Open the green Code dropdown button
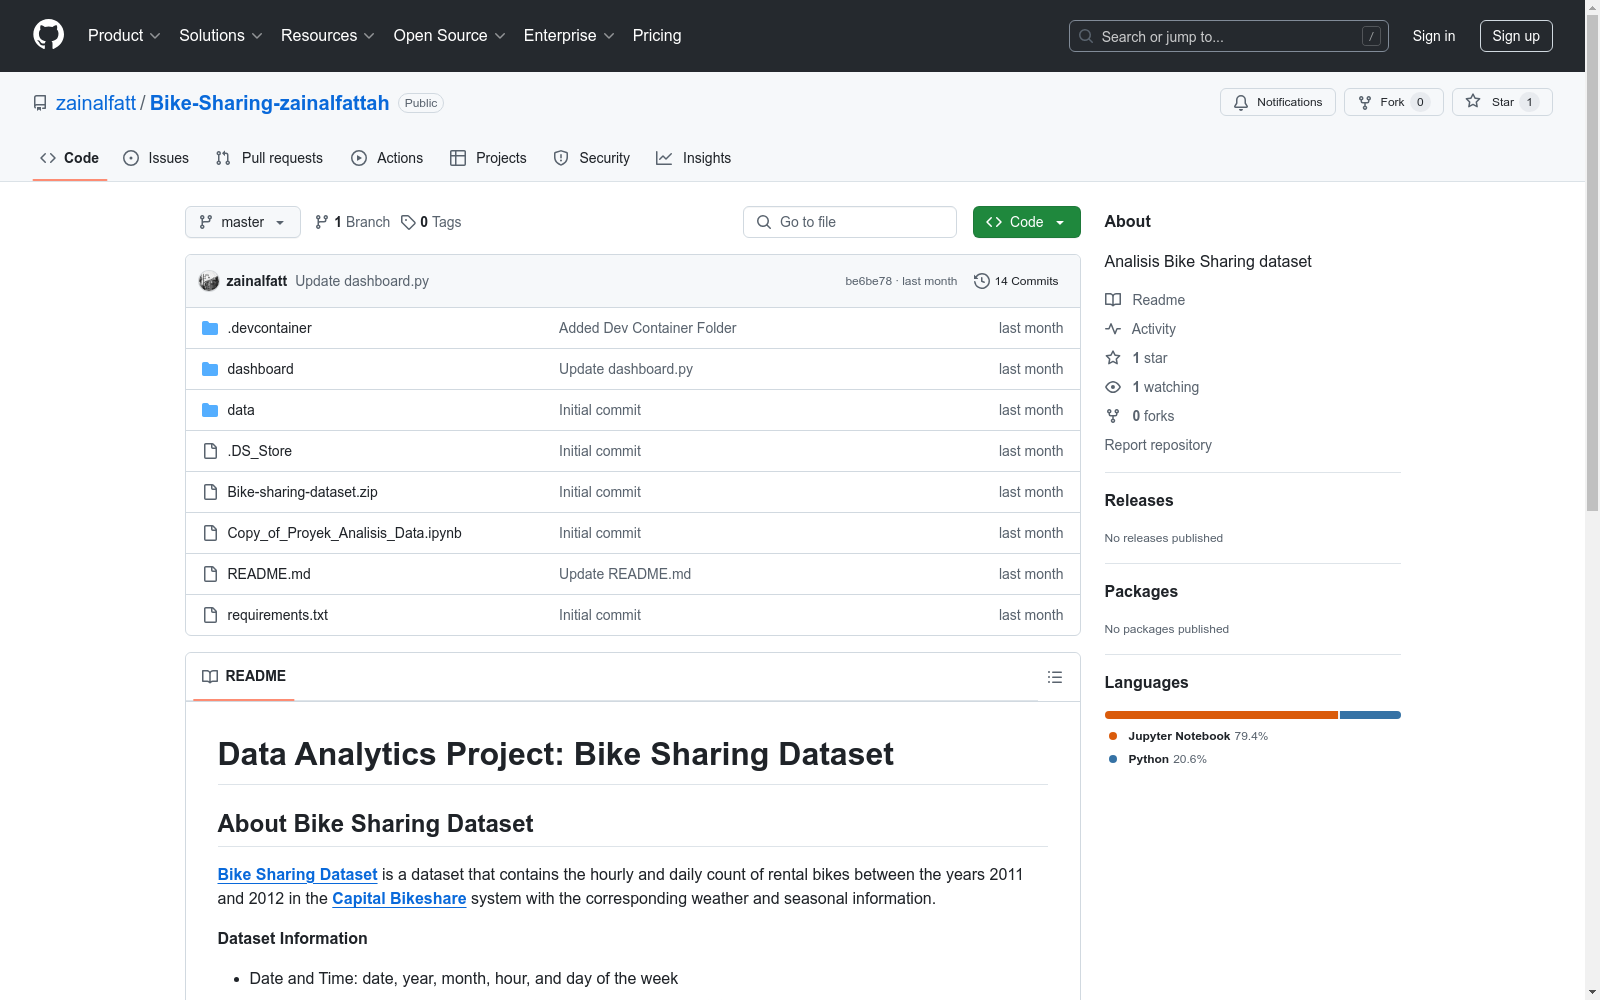 tap(1027, 222)
